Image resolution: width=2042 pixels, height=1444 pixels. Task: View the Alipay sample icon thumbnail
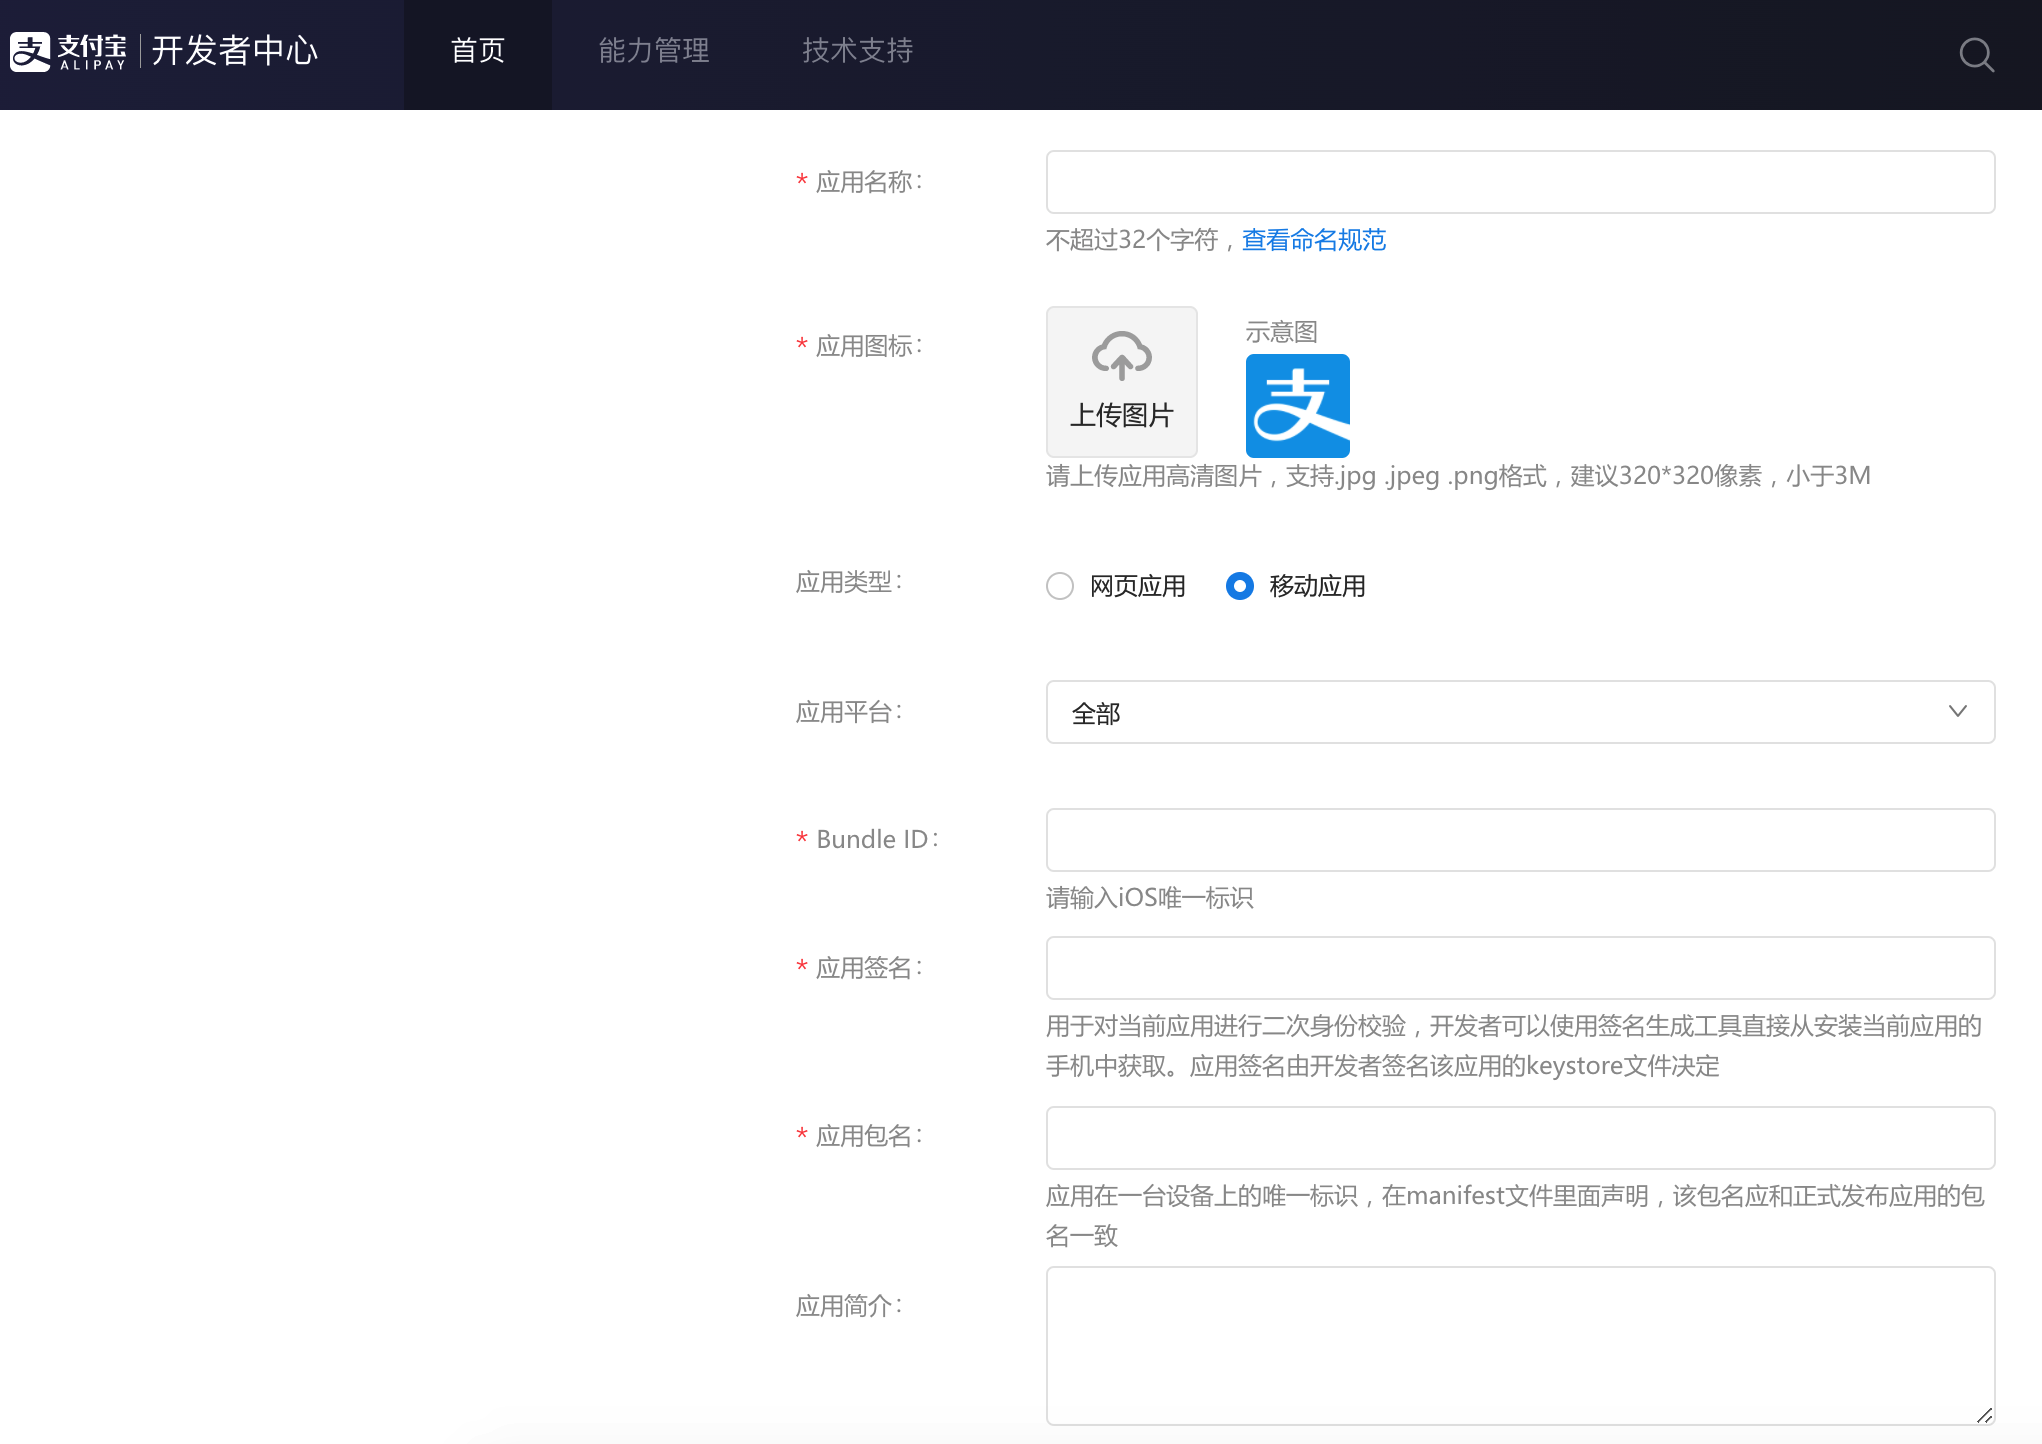tap(1297, 405)
